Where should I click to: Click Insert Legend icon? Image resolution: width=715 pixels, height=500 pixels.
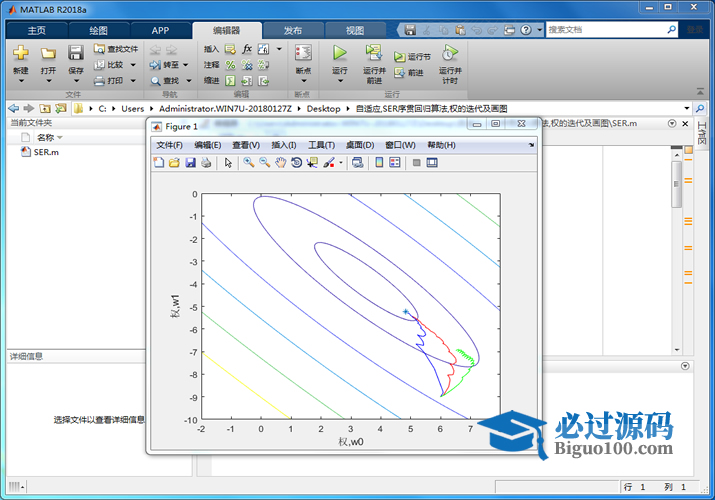(395, 163)
